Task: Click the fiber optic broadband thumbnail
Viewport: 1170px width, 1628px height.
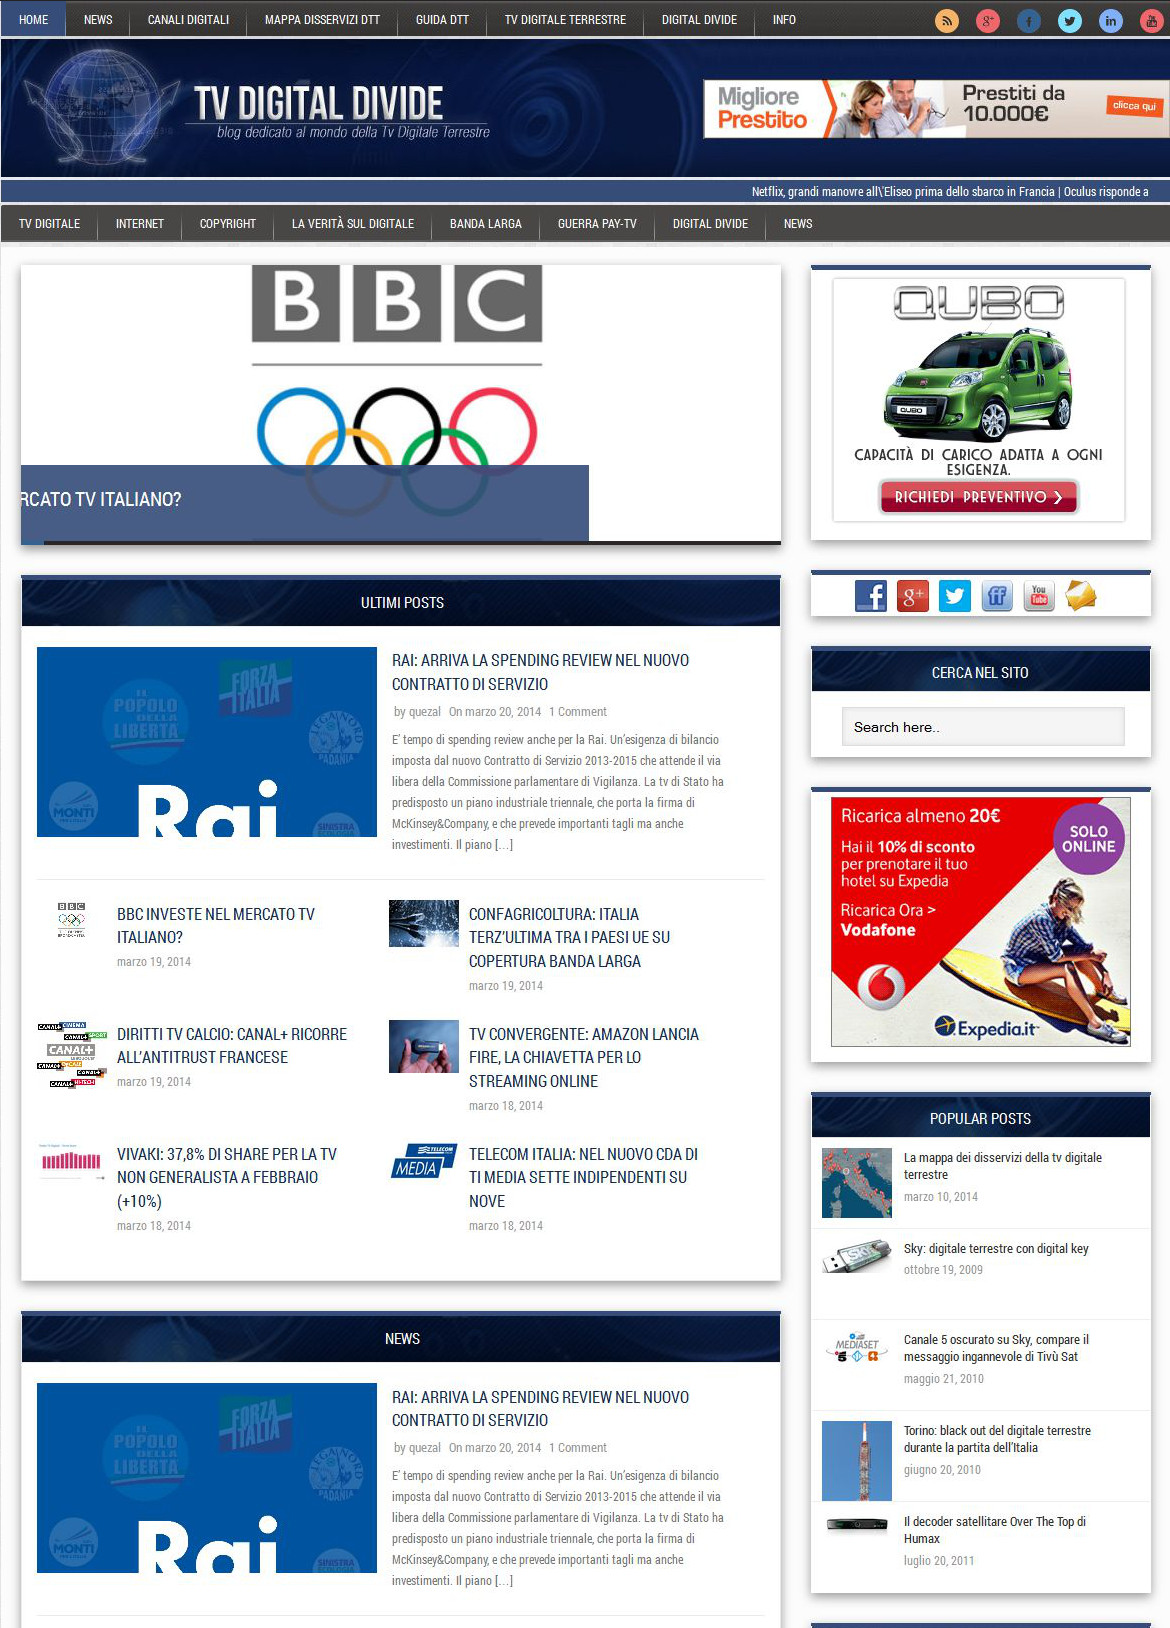Action: pyautogui.click(x=424, y=923)
